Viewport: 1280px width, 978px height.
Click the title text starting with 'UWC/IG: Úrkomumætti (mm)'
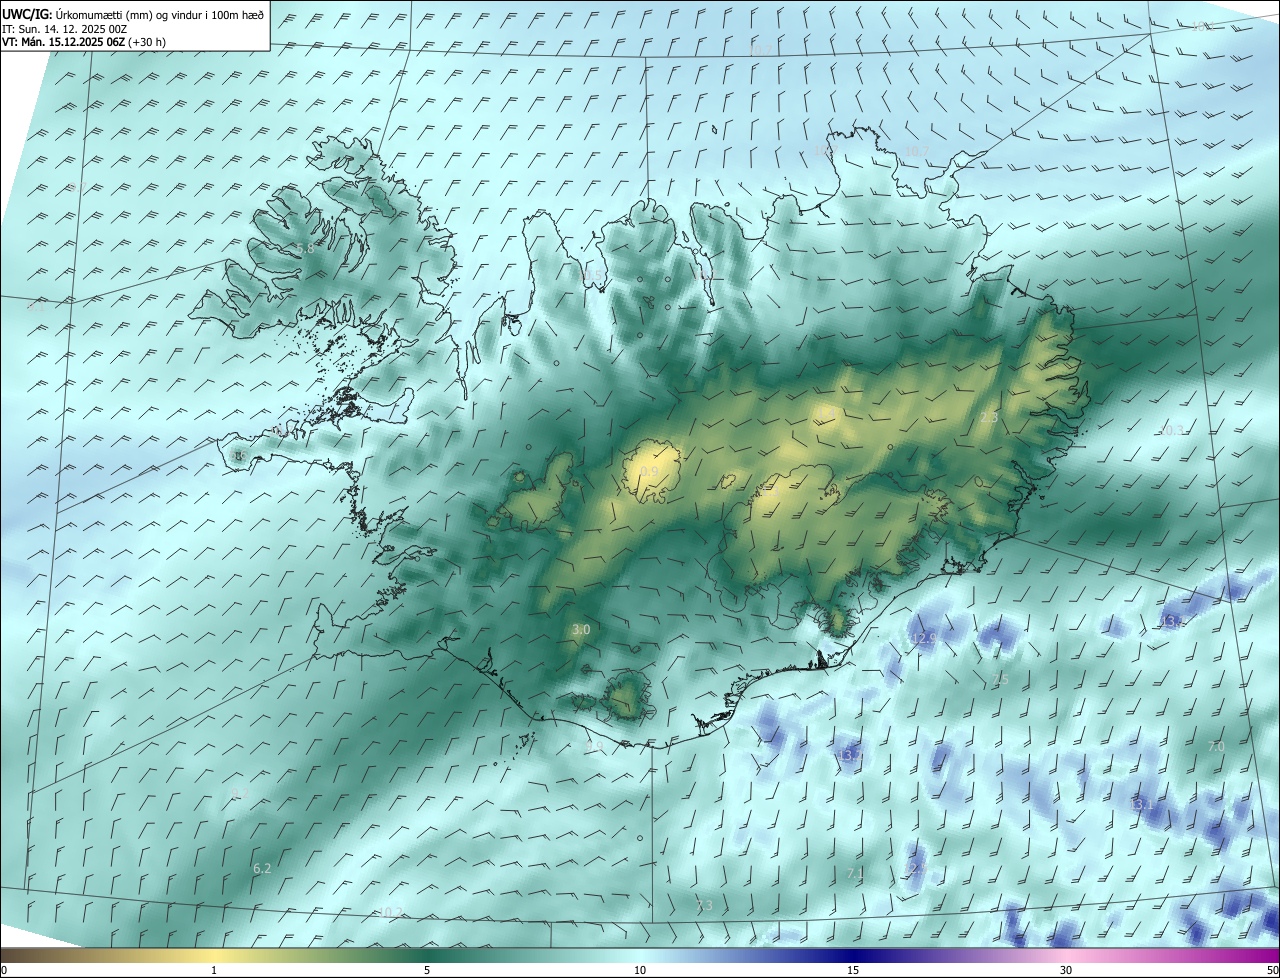click(133, 14)
